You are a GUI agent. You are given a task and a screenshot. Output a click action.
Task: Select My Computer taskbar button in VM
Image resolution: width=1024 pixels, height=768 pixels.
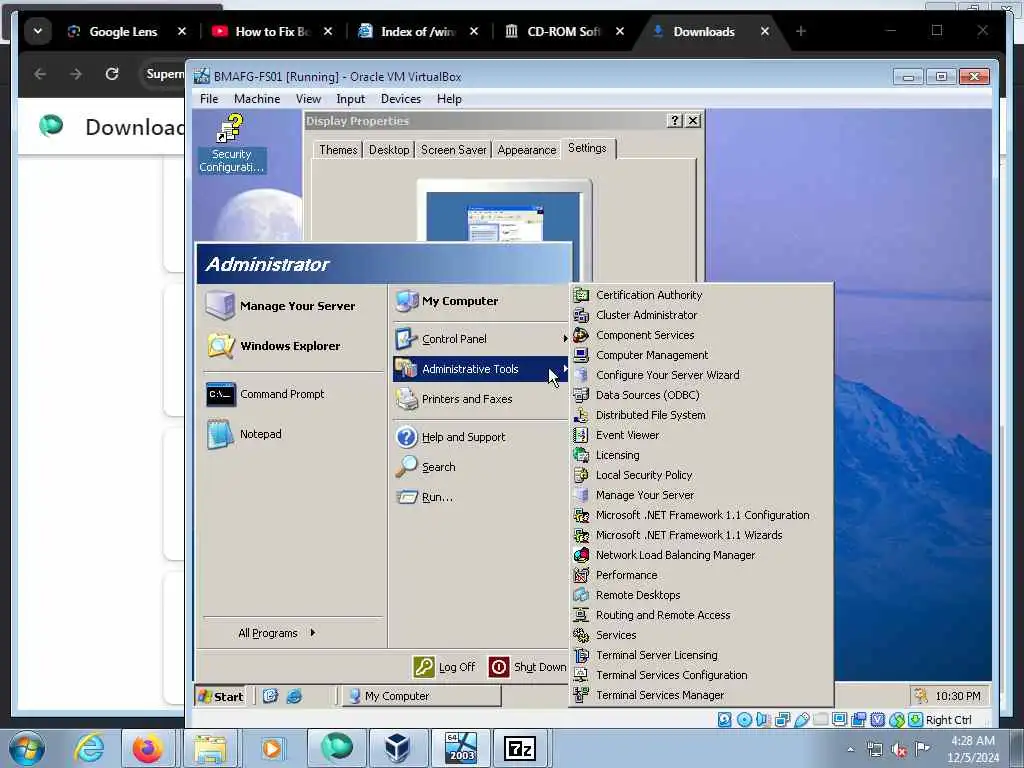tap(421, 696)
